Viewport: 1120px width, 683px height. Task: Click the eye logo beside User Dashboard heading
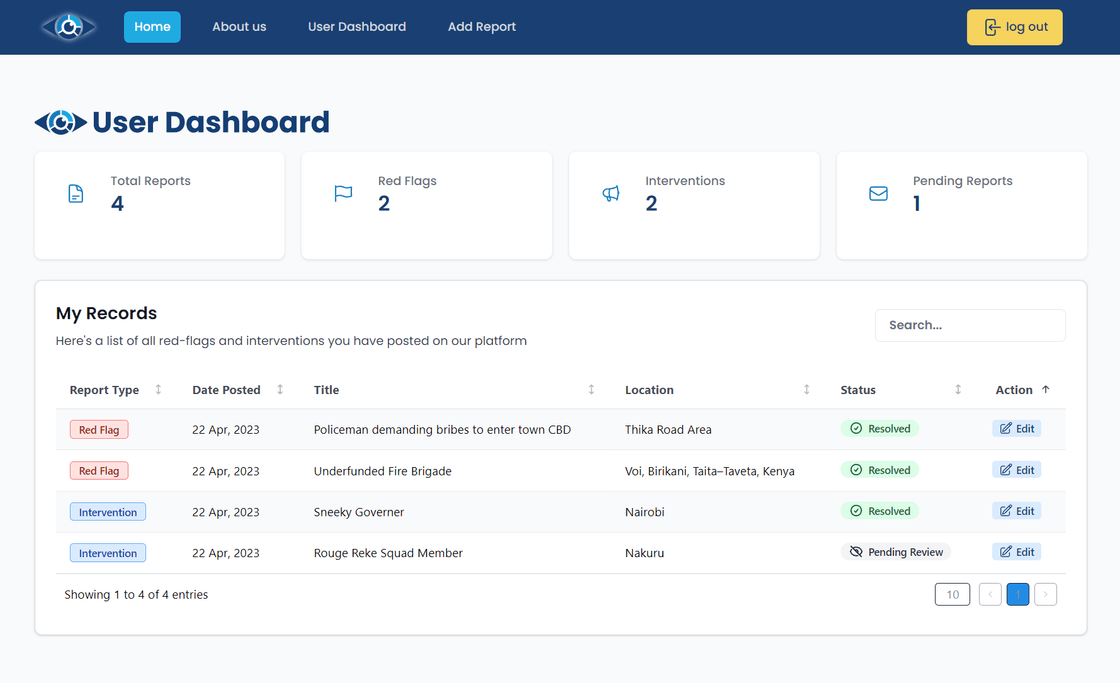(61, 122)
